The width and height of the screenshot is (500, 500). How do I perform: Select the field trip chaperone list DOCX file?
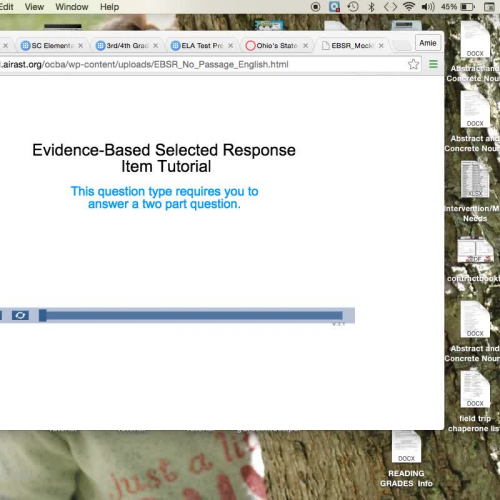coord(475,389)
